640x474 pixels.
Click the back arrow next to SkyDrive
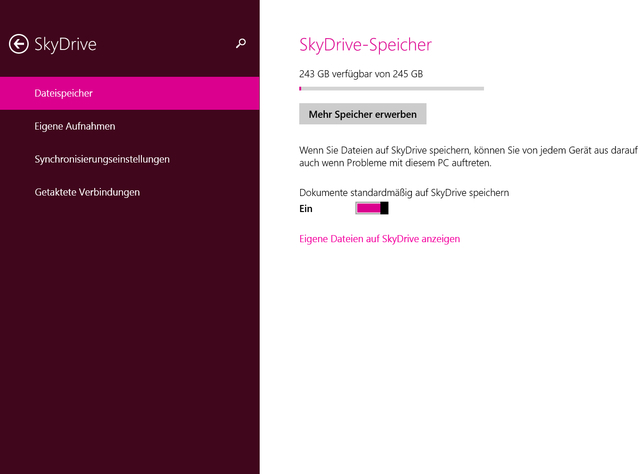pyautogui.click(x=18, y=44)
